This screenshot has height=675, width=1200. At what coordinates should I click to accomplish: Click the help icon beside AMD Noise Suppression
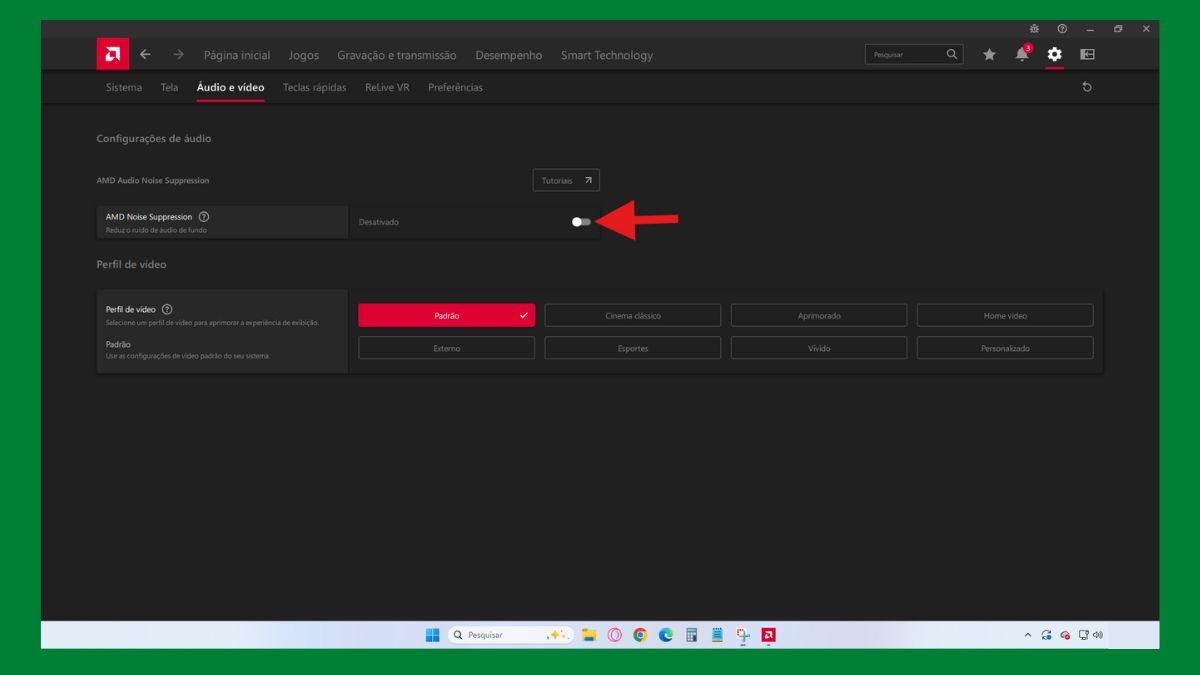(x=205, y=216)
